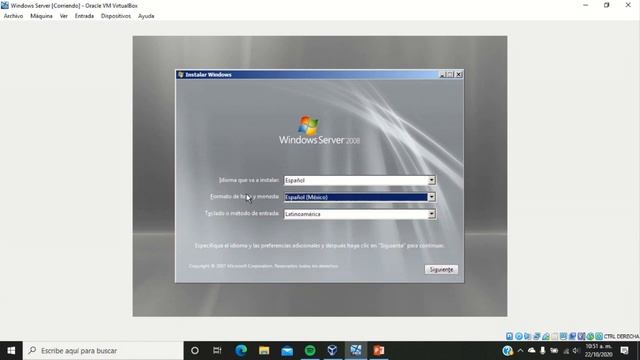
Task: Click the keyboard capture status icon
Action: coord(599,336)
